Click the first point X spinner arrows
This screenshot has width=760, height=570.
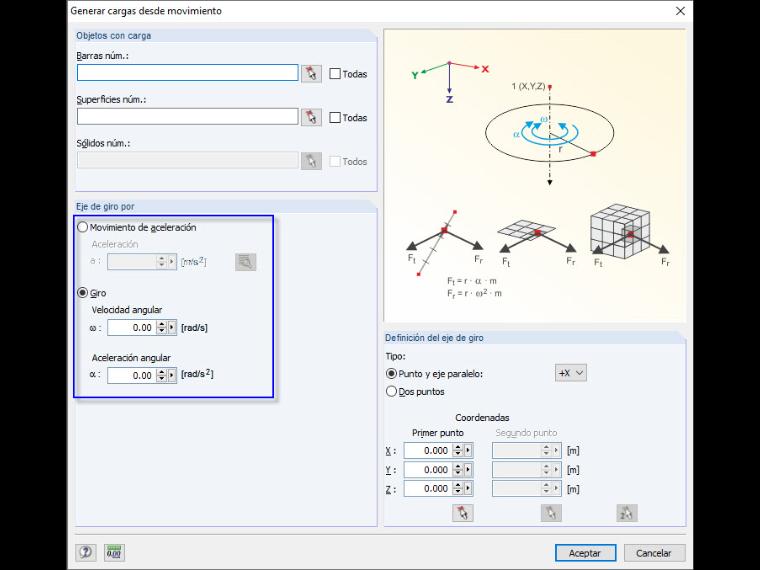[x=458, y=450]
